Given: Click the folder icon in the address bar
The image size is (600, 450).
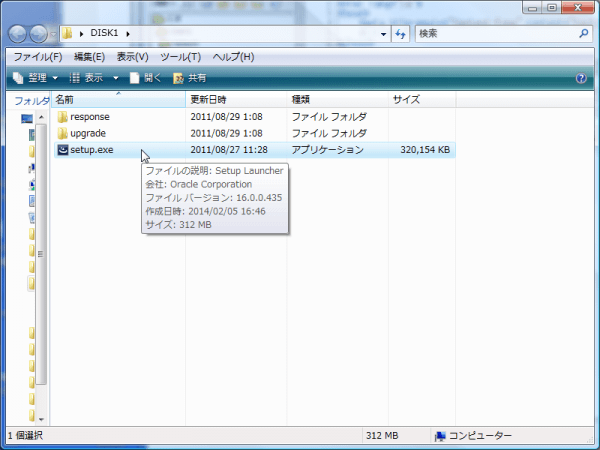Looking at the screenshot, I should 67,34.
